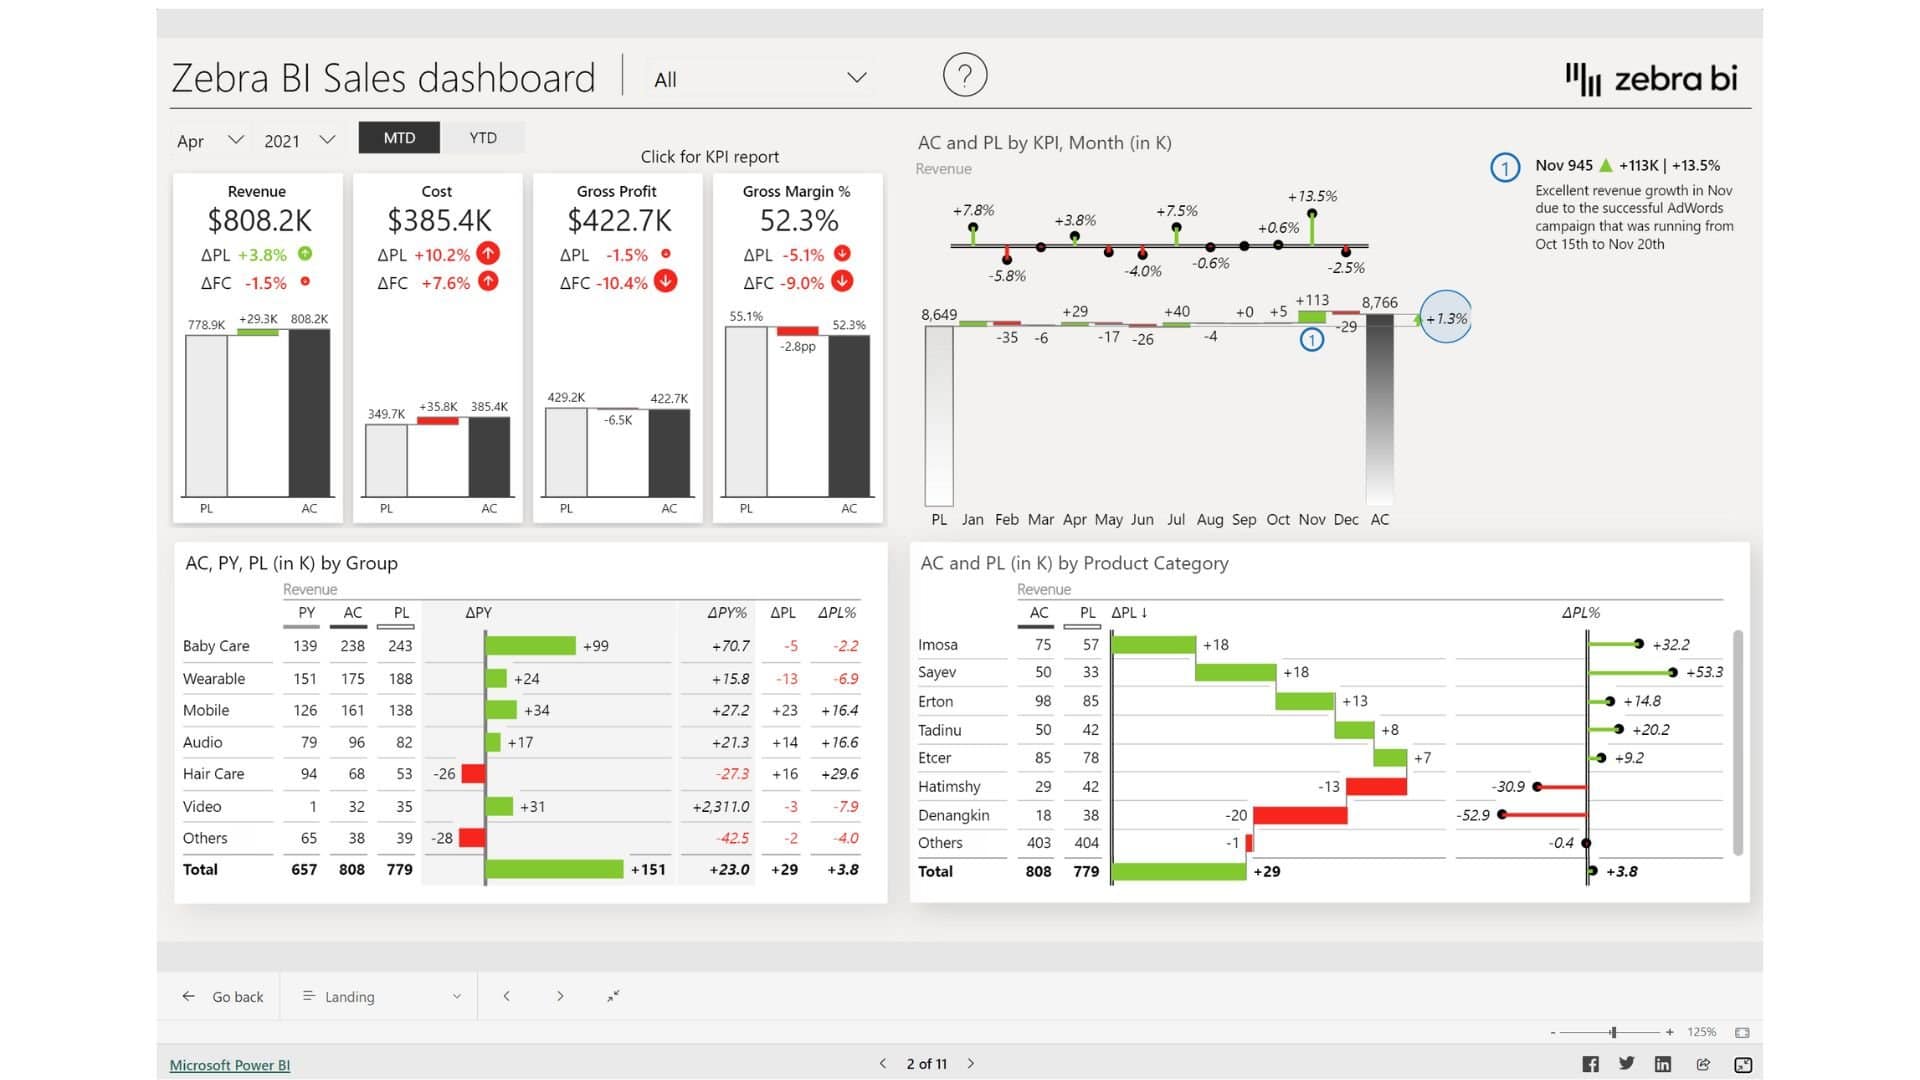Viewport: 1920px width, 1080px height.
Task: Click the 125% zoom level text
Action: pos(1702,1032)
